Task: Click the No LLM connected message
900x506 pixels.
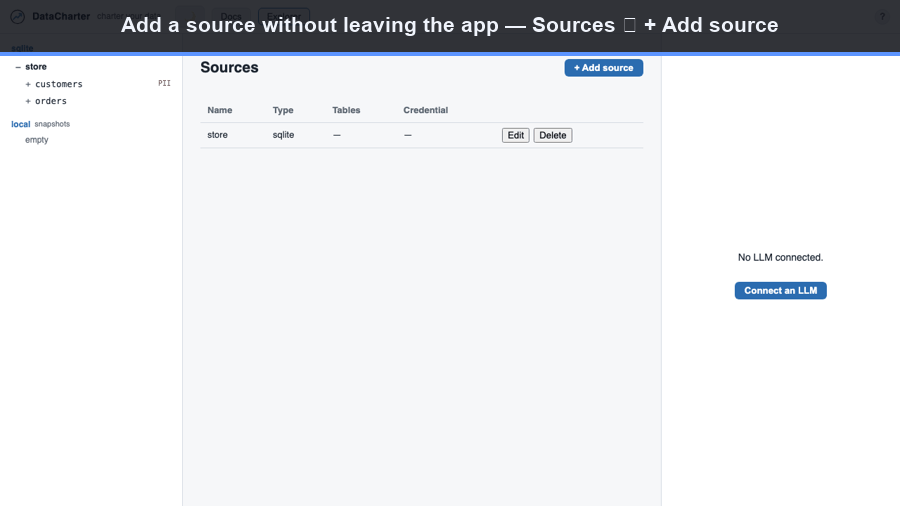Action: (781, 258)
